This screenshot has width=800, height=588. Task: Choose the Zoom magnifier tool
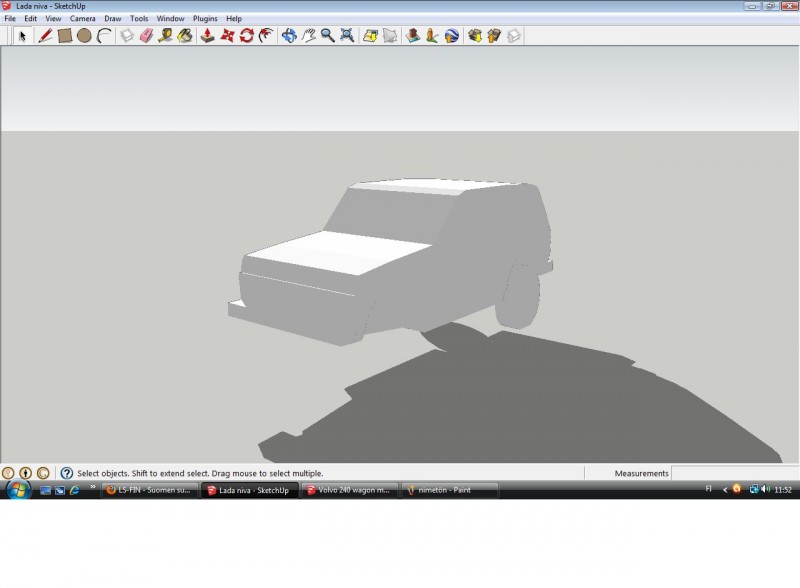pos(328,36)
